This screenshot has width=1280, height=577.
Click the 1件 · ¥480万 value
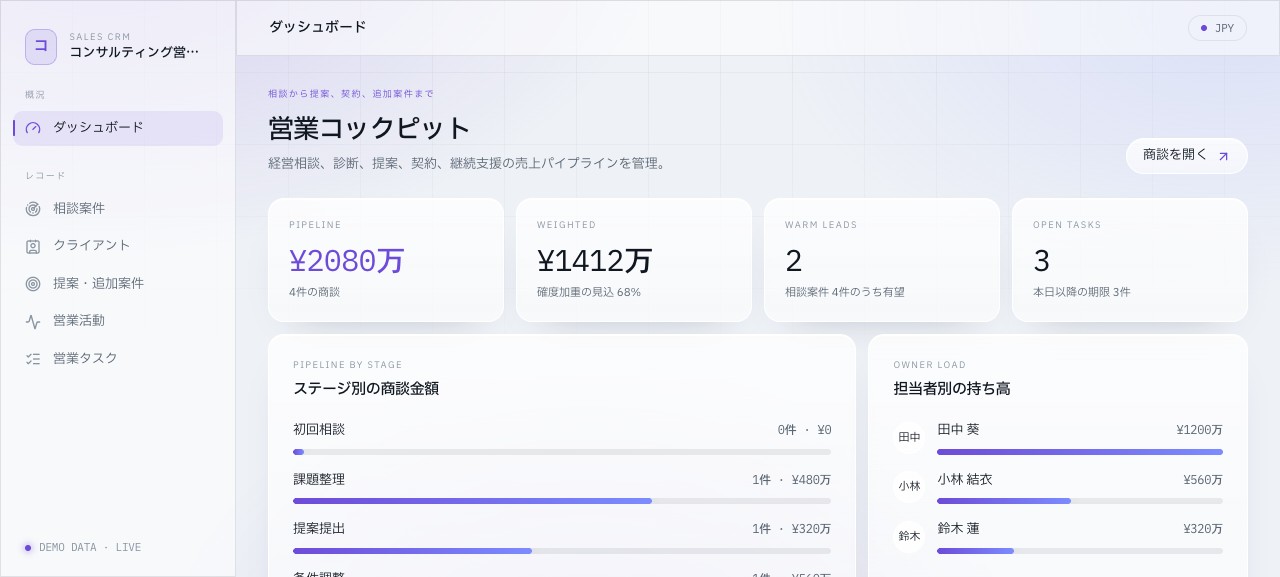[x=791, y=480]
